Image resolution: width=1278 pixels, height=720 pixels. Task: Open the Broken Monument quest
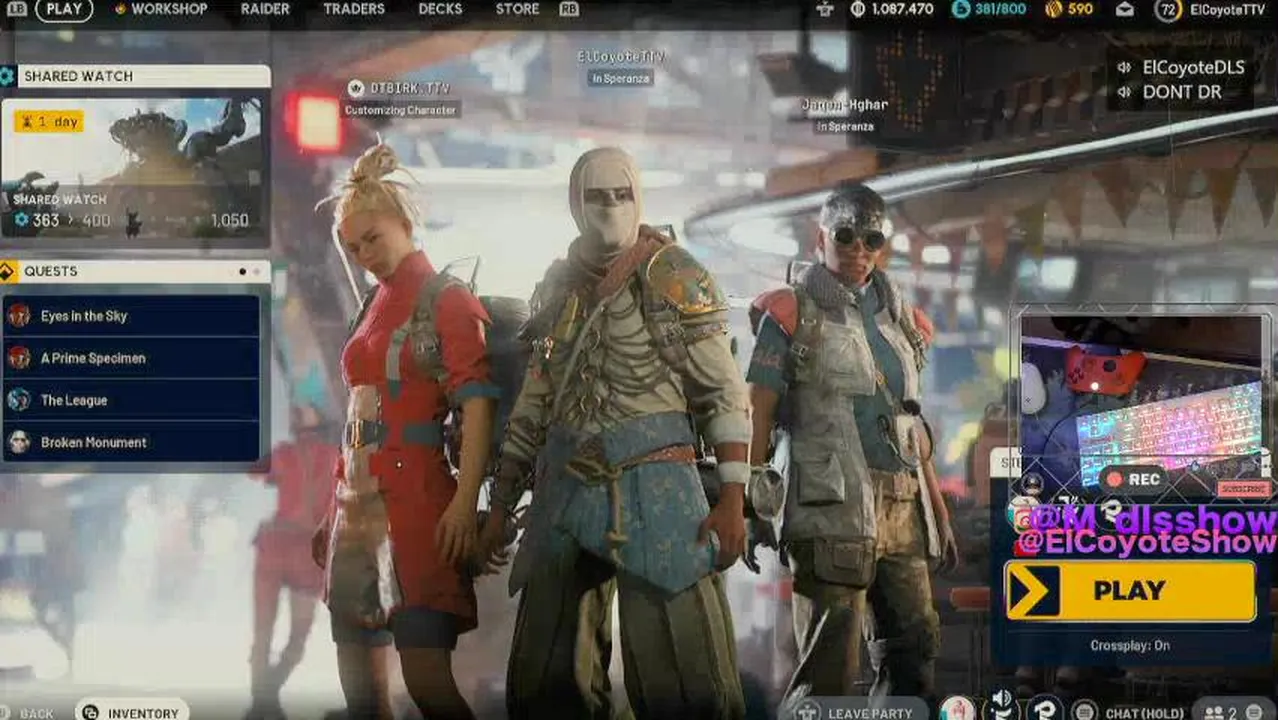[x=131, y=442]
